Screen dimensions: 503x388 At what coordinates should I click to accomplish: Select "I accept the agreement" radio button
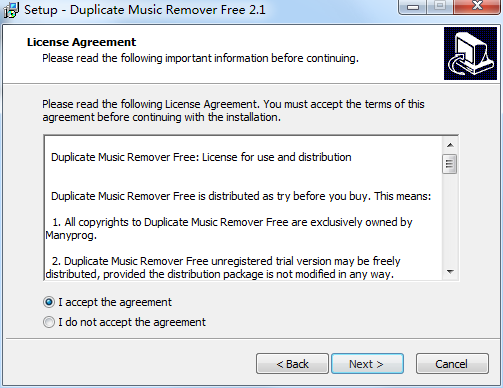[x=49, y=302]
